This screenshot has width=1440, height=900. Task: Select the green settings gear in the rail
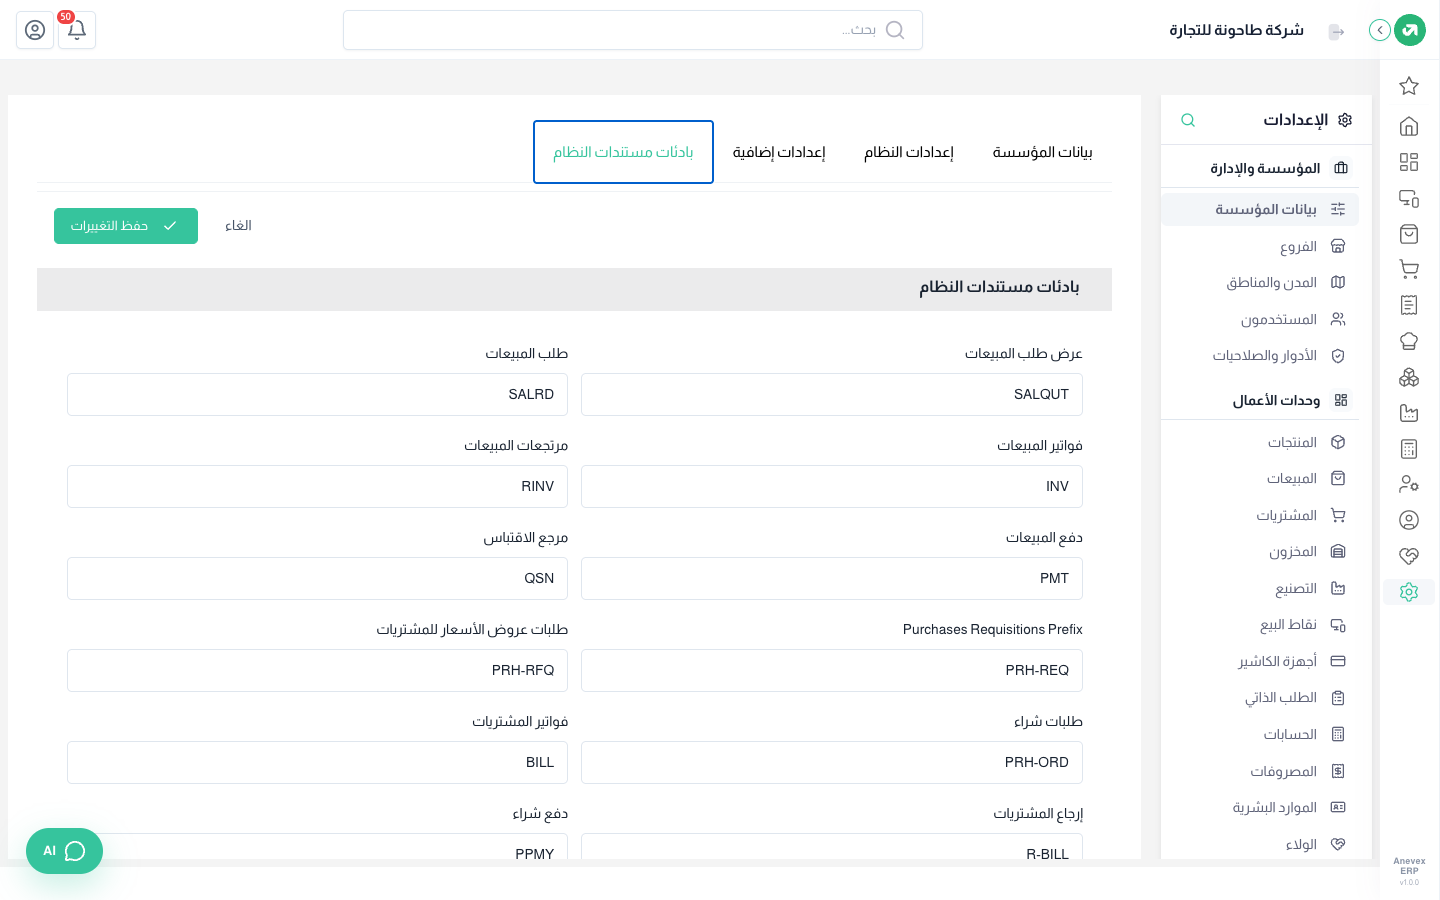[x=1409, y=592]
